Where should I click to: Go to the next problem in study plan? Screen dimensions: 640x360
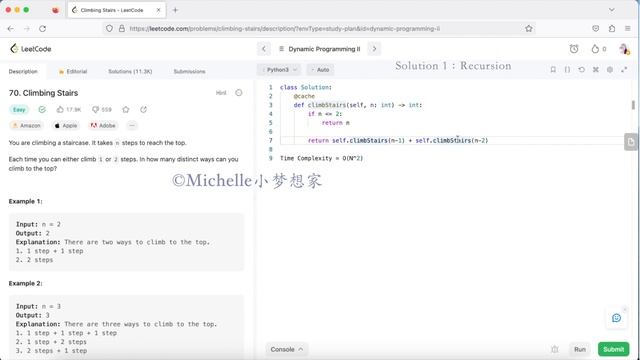(374, 49)
